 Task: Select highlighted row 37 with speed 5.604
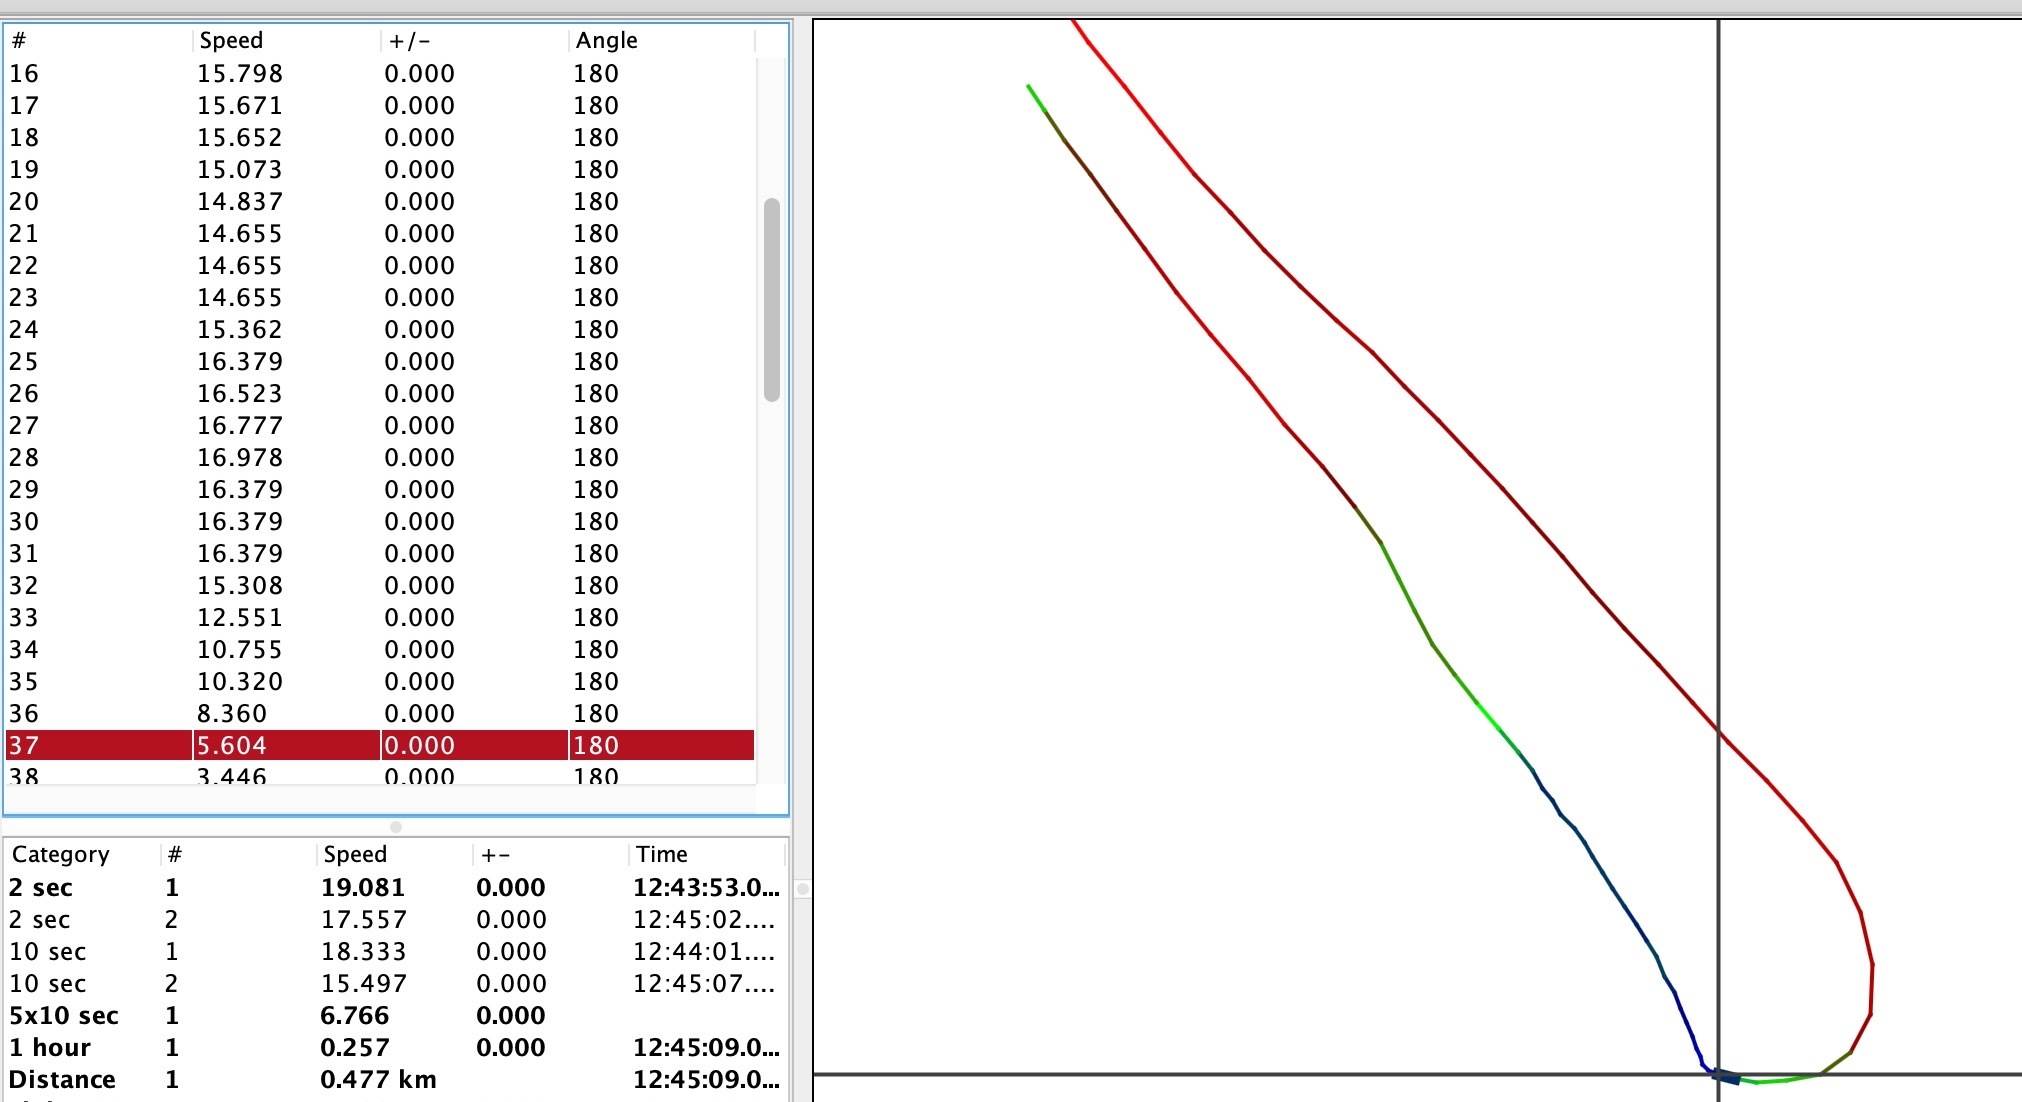[x=380, y=745]
